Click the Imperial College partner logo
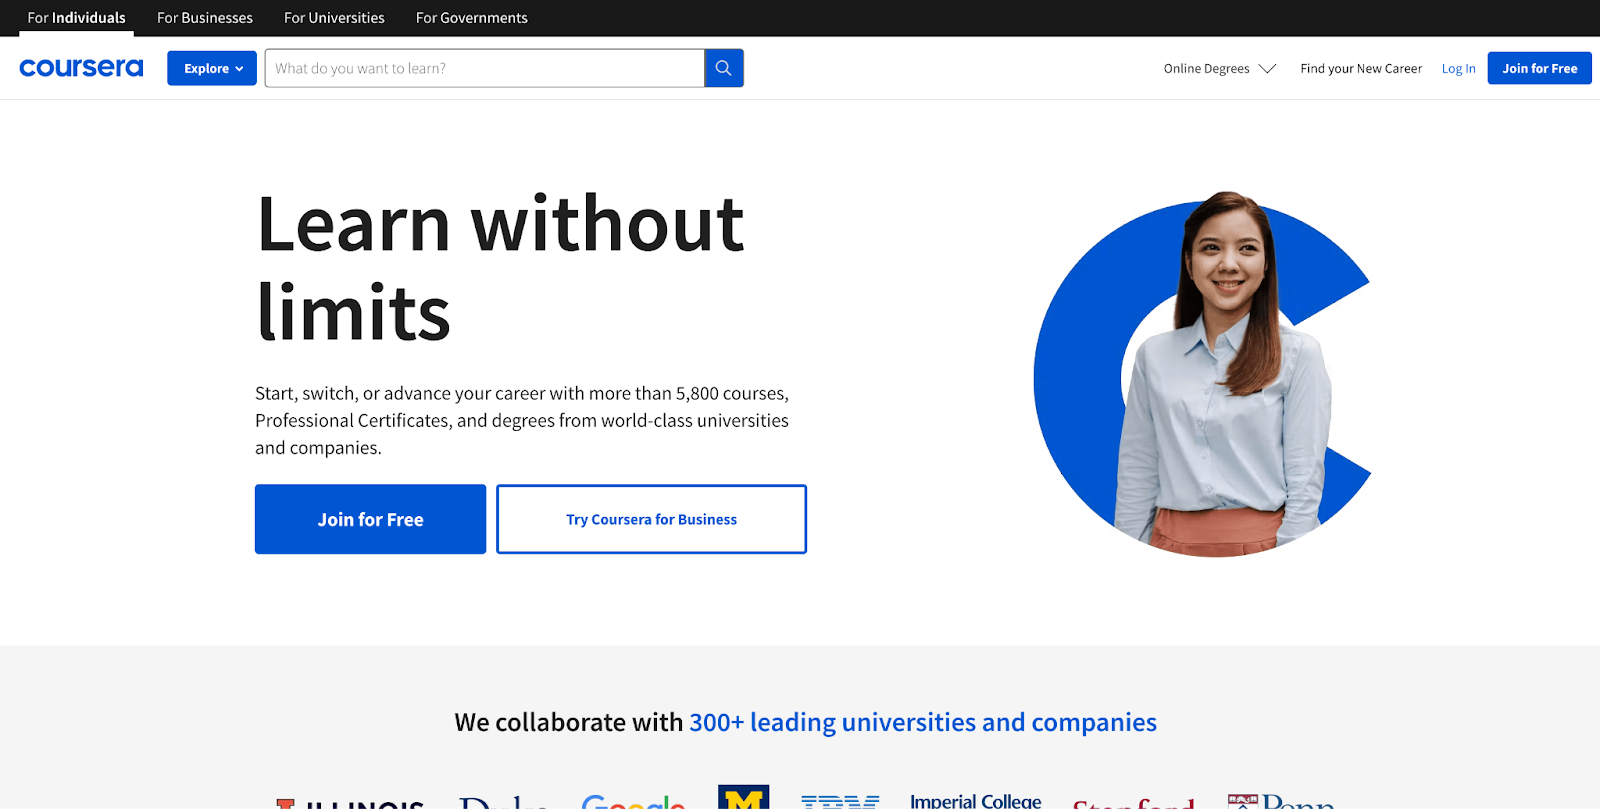This screenshot has width=1600, height=809. coord(976,801)
